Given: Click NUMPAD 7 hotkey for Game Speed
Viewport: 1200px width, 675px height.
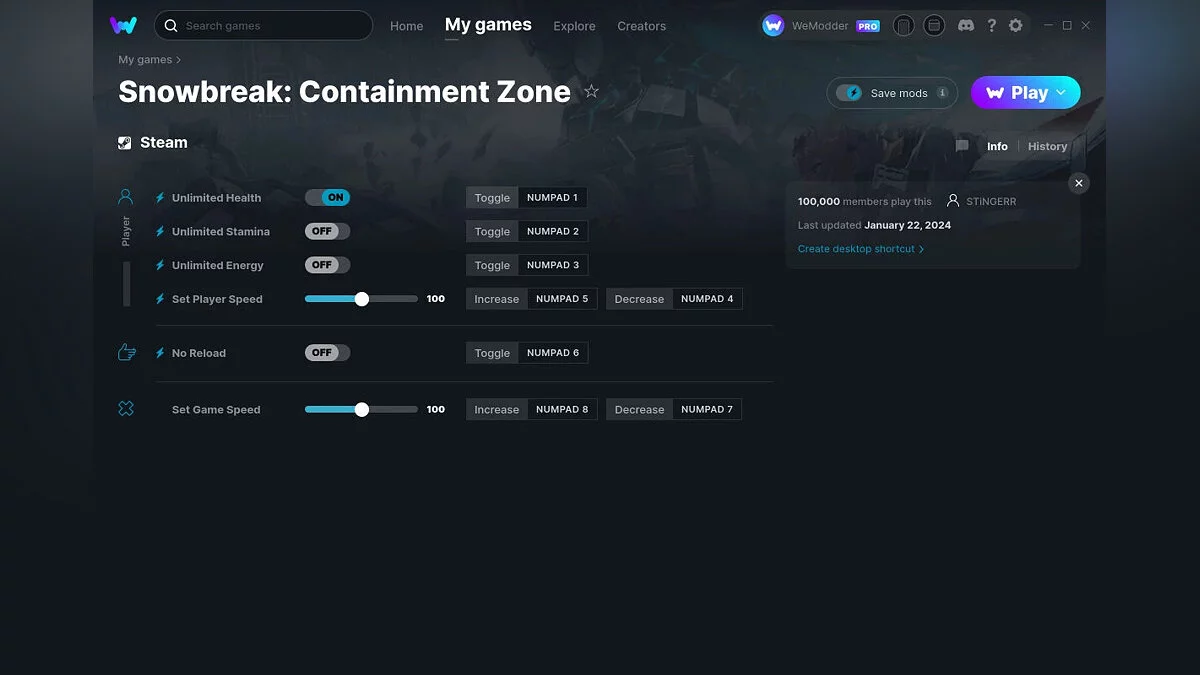Looking at the screenshot, I should [707, 409].
